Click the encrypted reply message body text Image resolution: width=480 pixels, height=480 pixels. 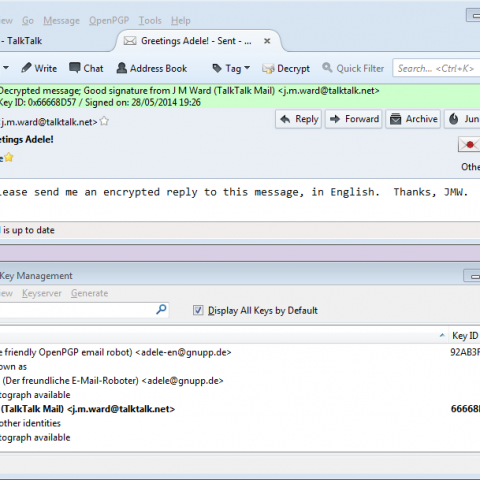(x=234, y=192)
